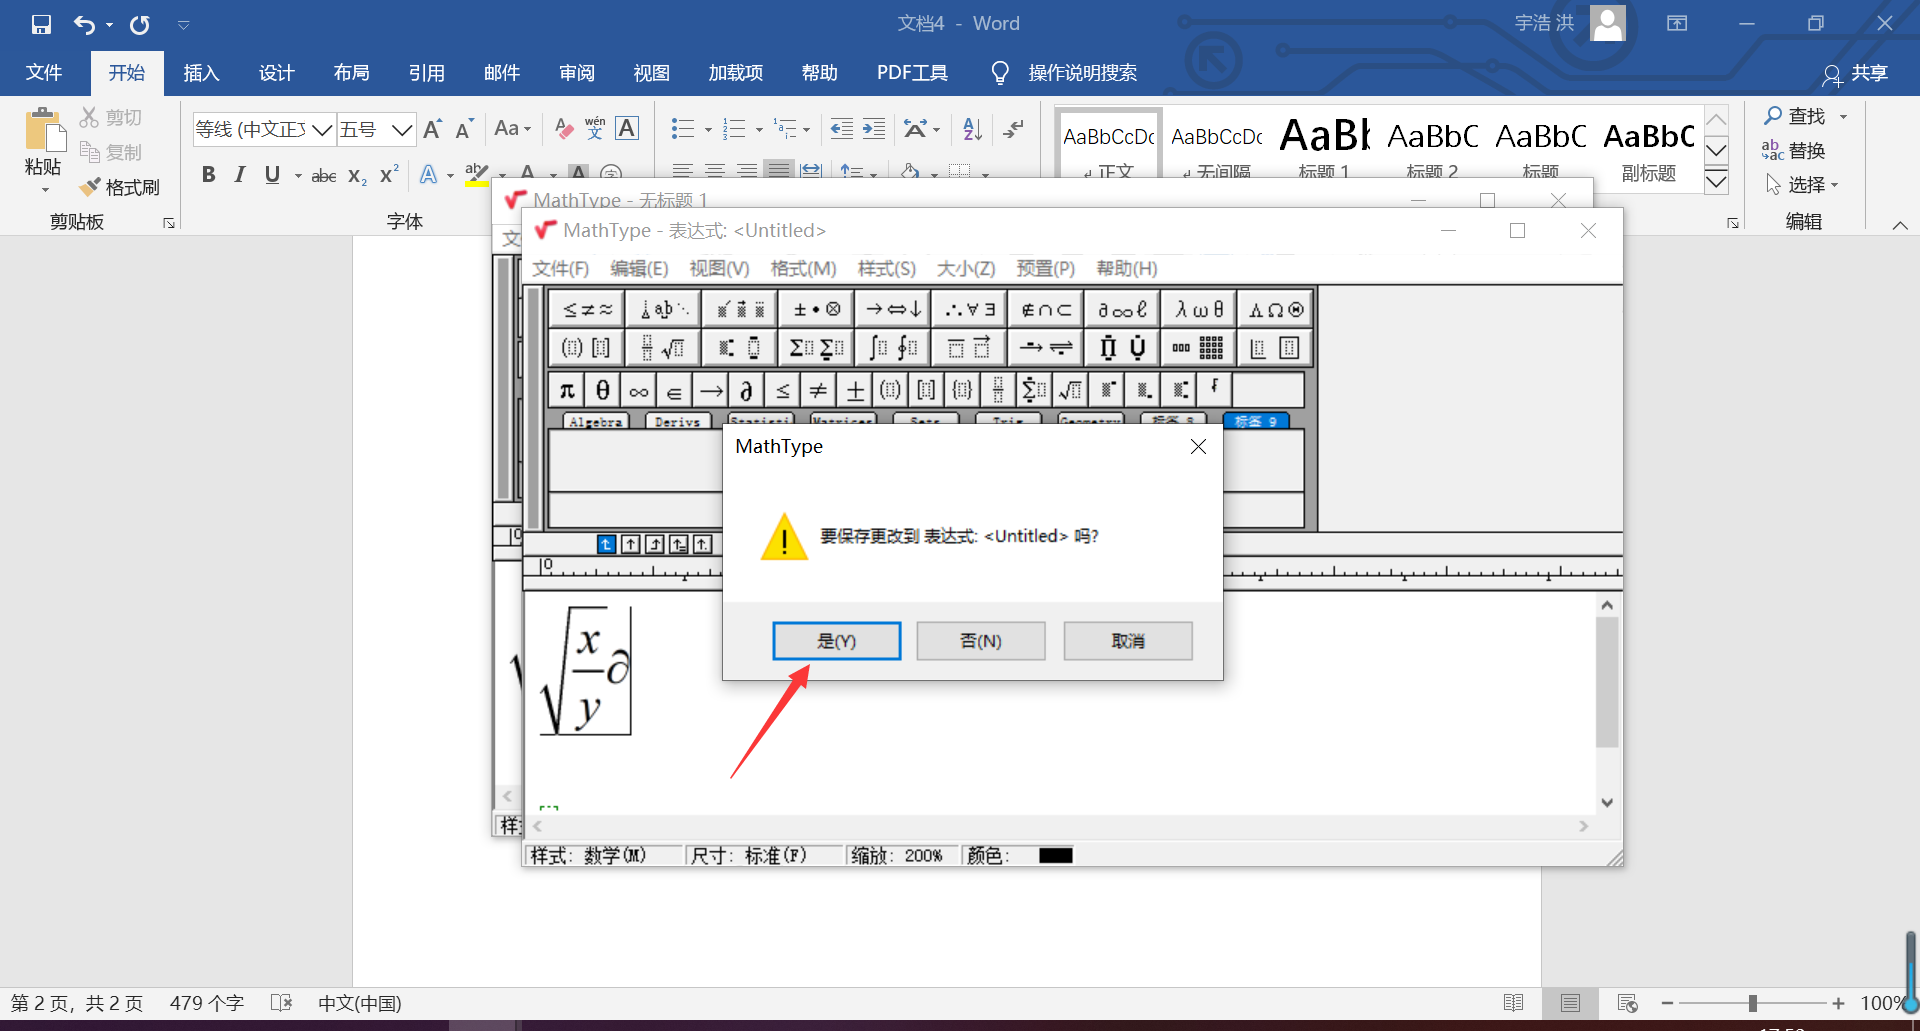1920x1031 pixels.
Task: Open MathType arrow symbols palette (→⇔↓)
Action: pos(894,310)
